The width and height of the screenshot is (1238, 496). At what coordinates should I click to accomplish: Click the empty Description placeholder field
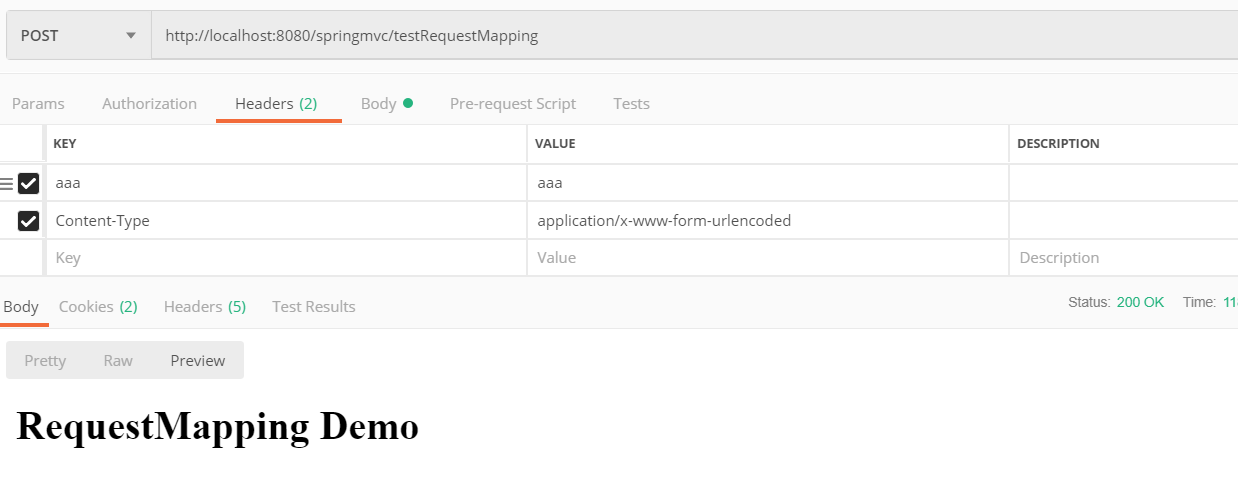tap(1120, 258)
